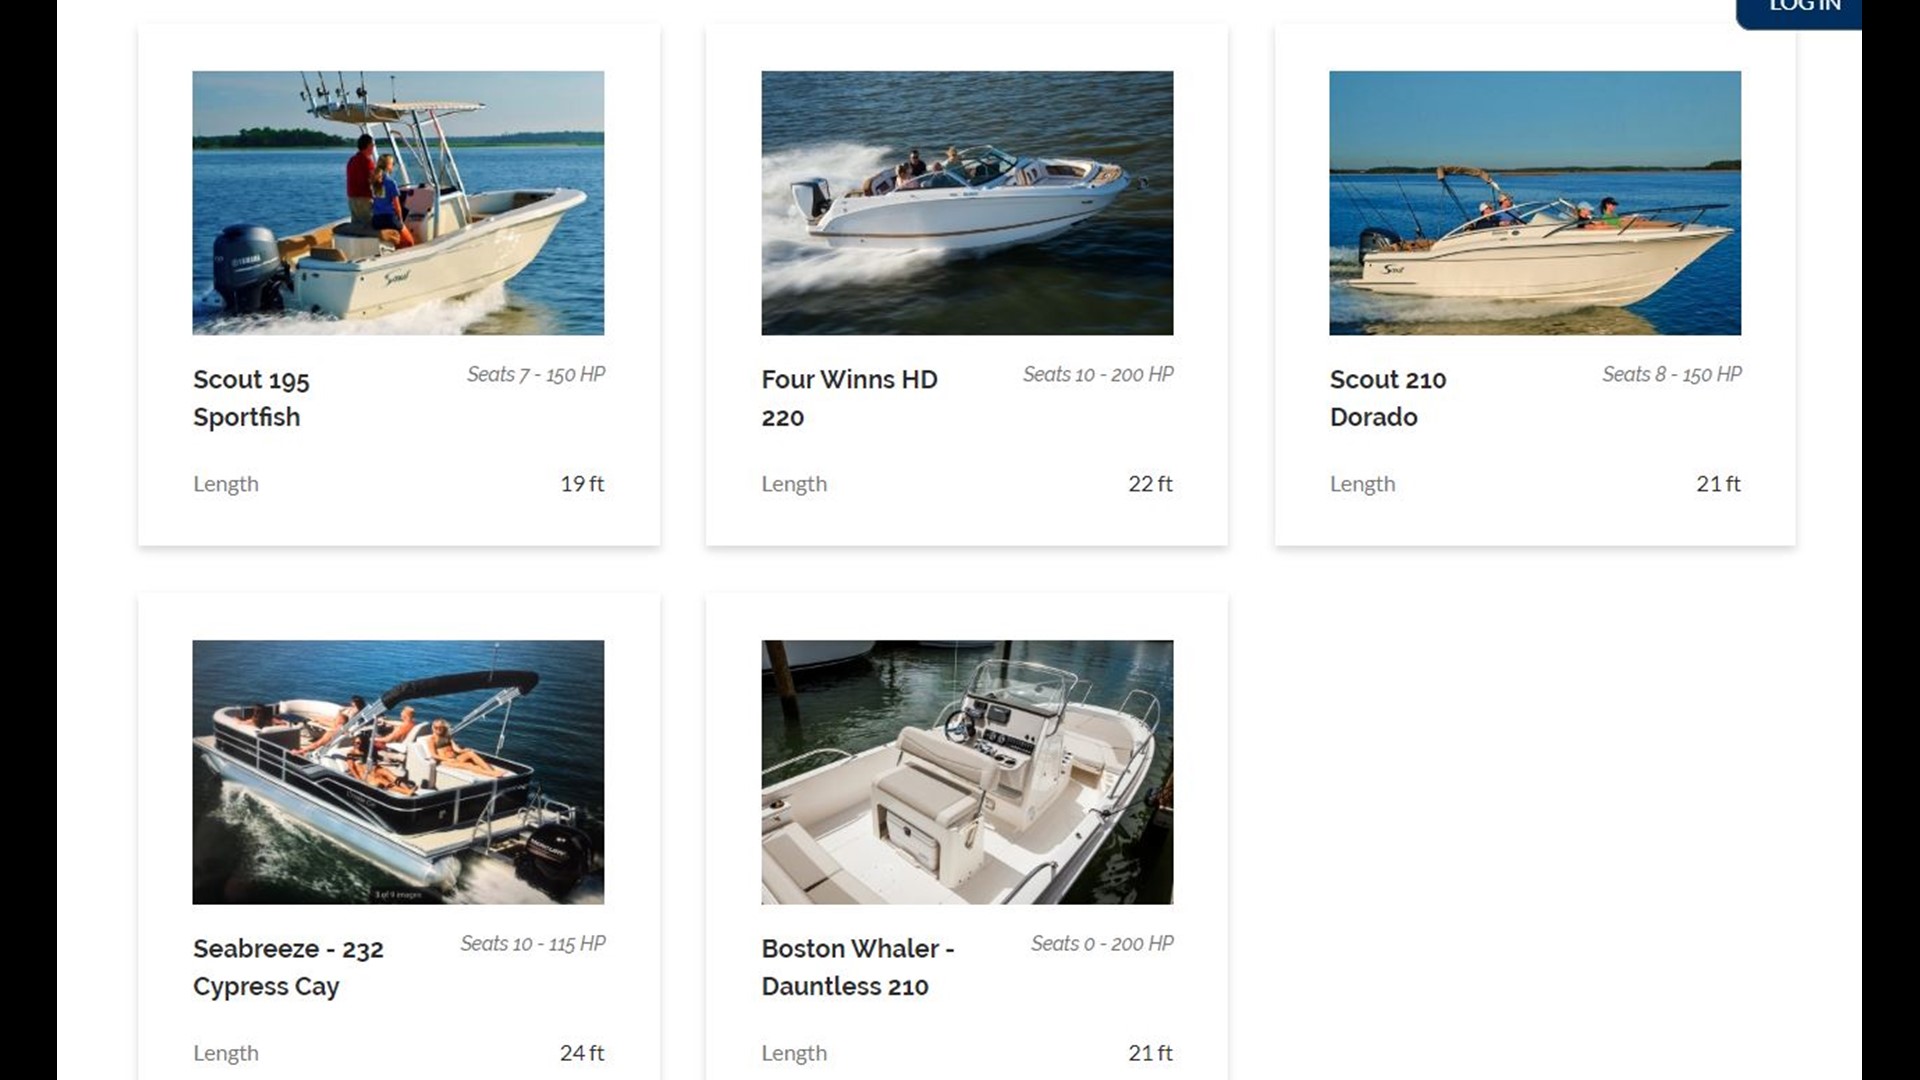Open the Scout 195 Sportfish boat photo
Image resolution: width=1920 pixels, height=1080 pixels.
pos(398,203)
